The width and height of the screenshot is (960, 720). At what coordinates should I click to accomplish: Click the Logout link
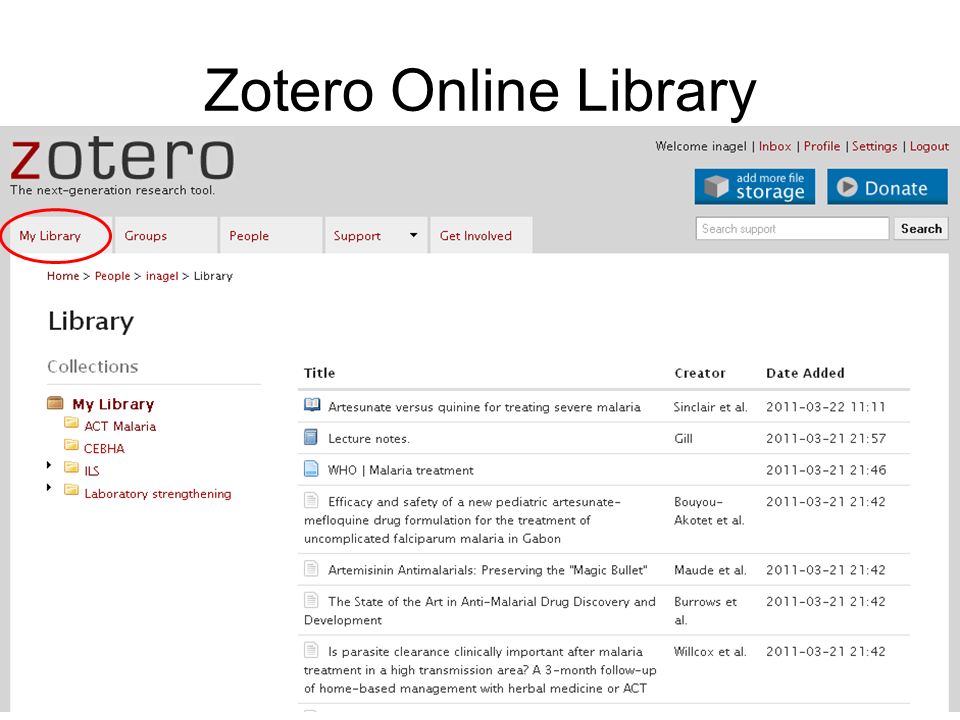(x=929, y=146)
